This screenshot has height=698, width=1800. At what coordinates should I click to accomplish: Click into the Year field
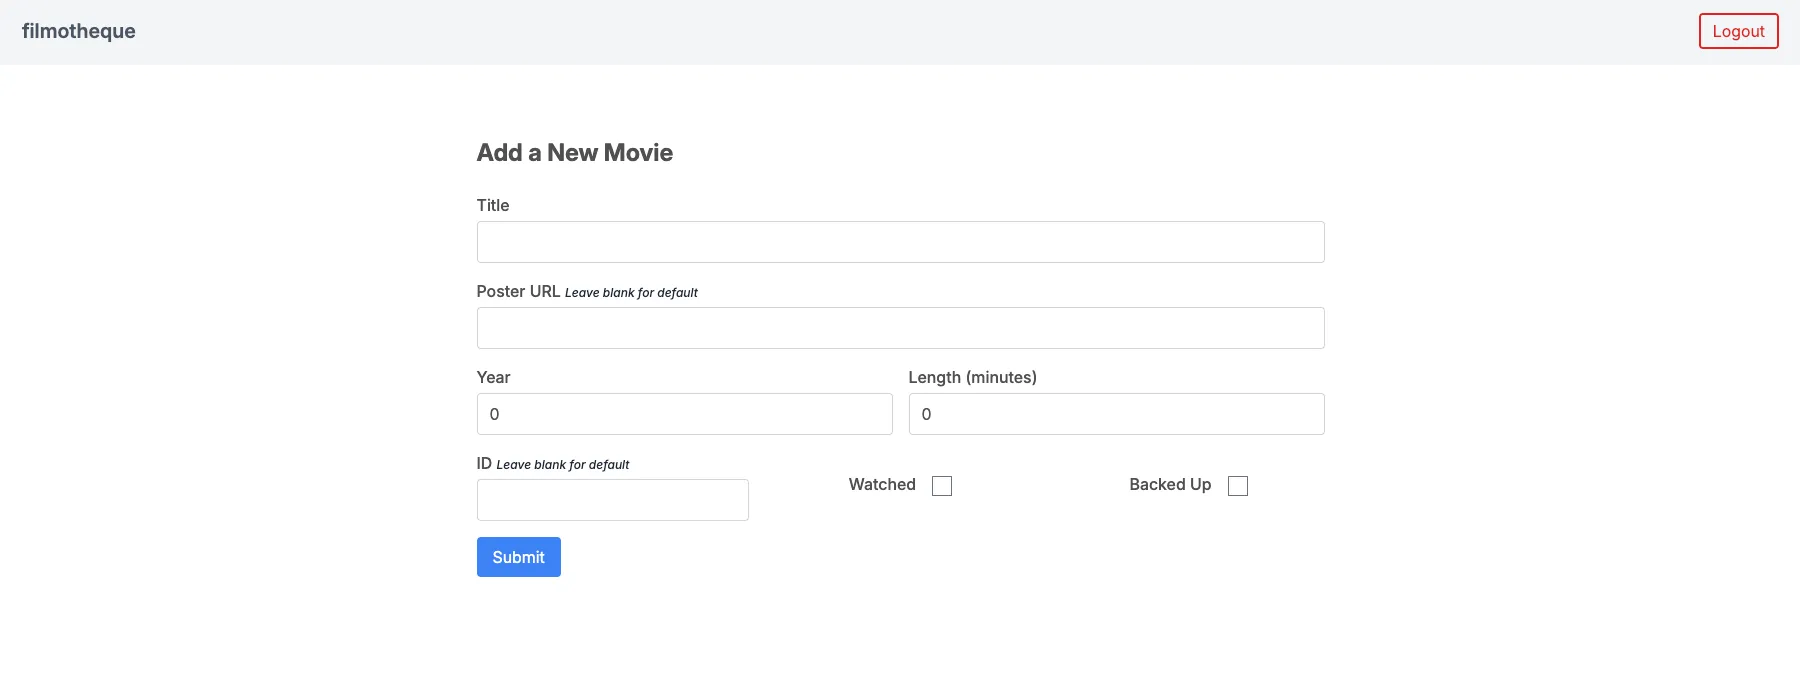click(x=684, y=414)
